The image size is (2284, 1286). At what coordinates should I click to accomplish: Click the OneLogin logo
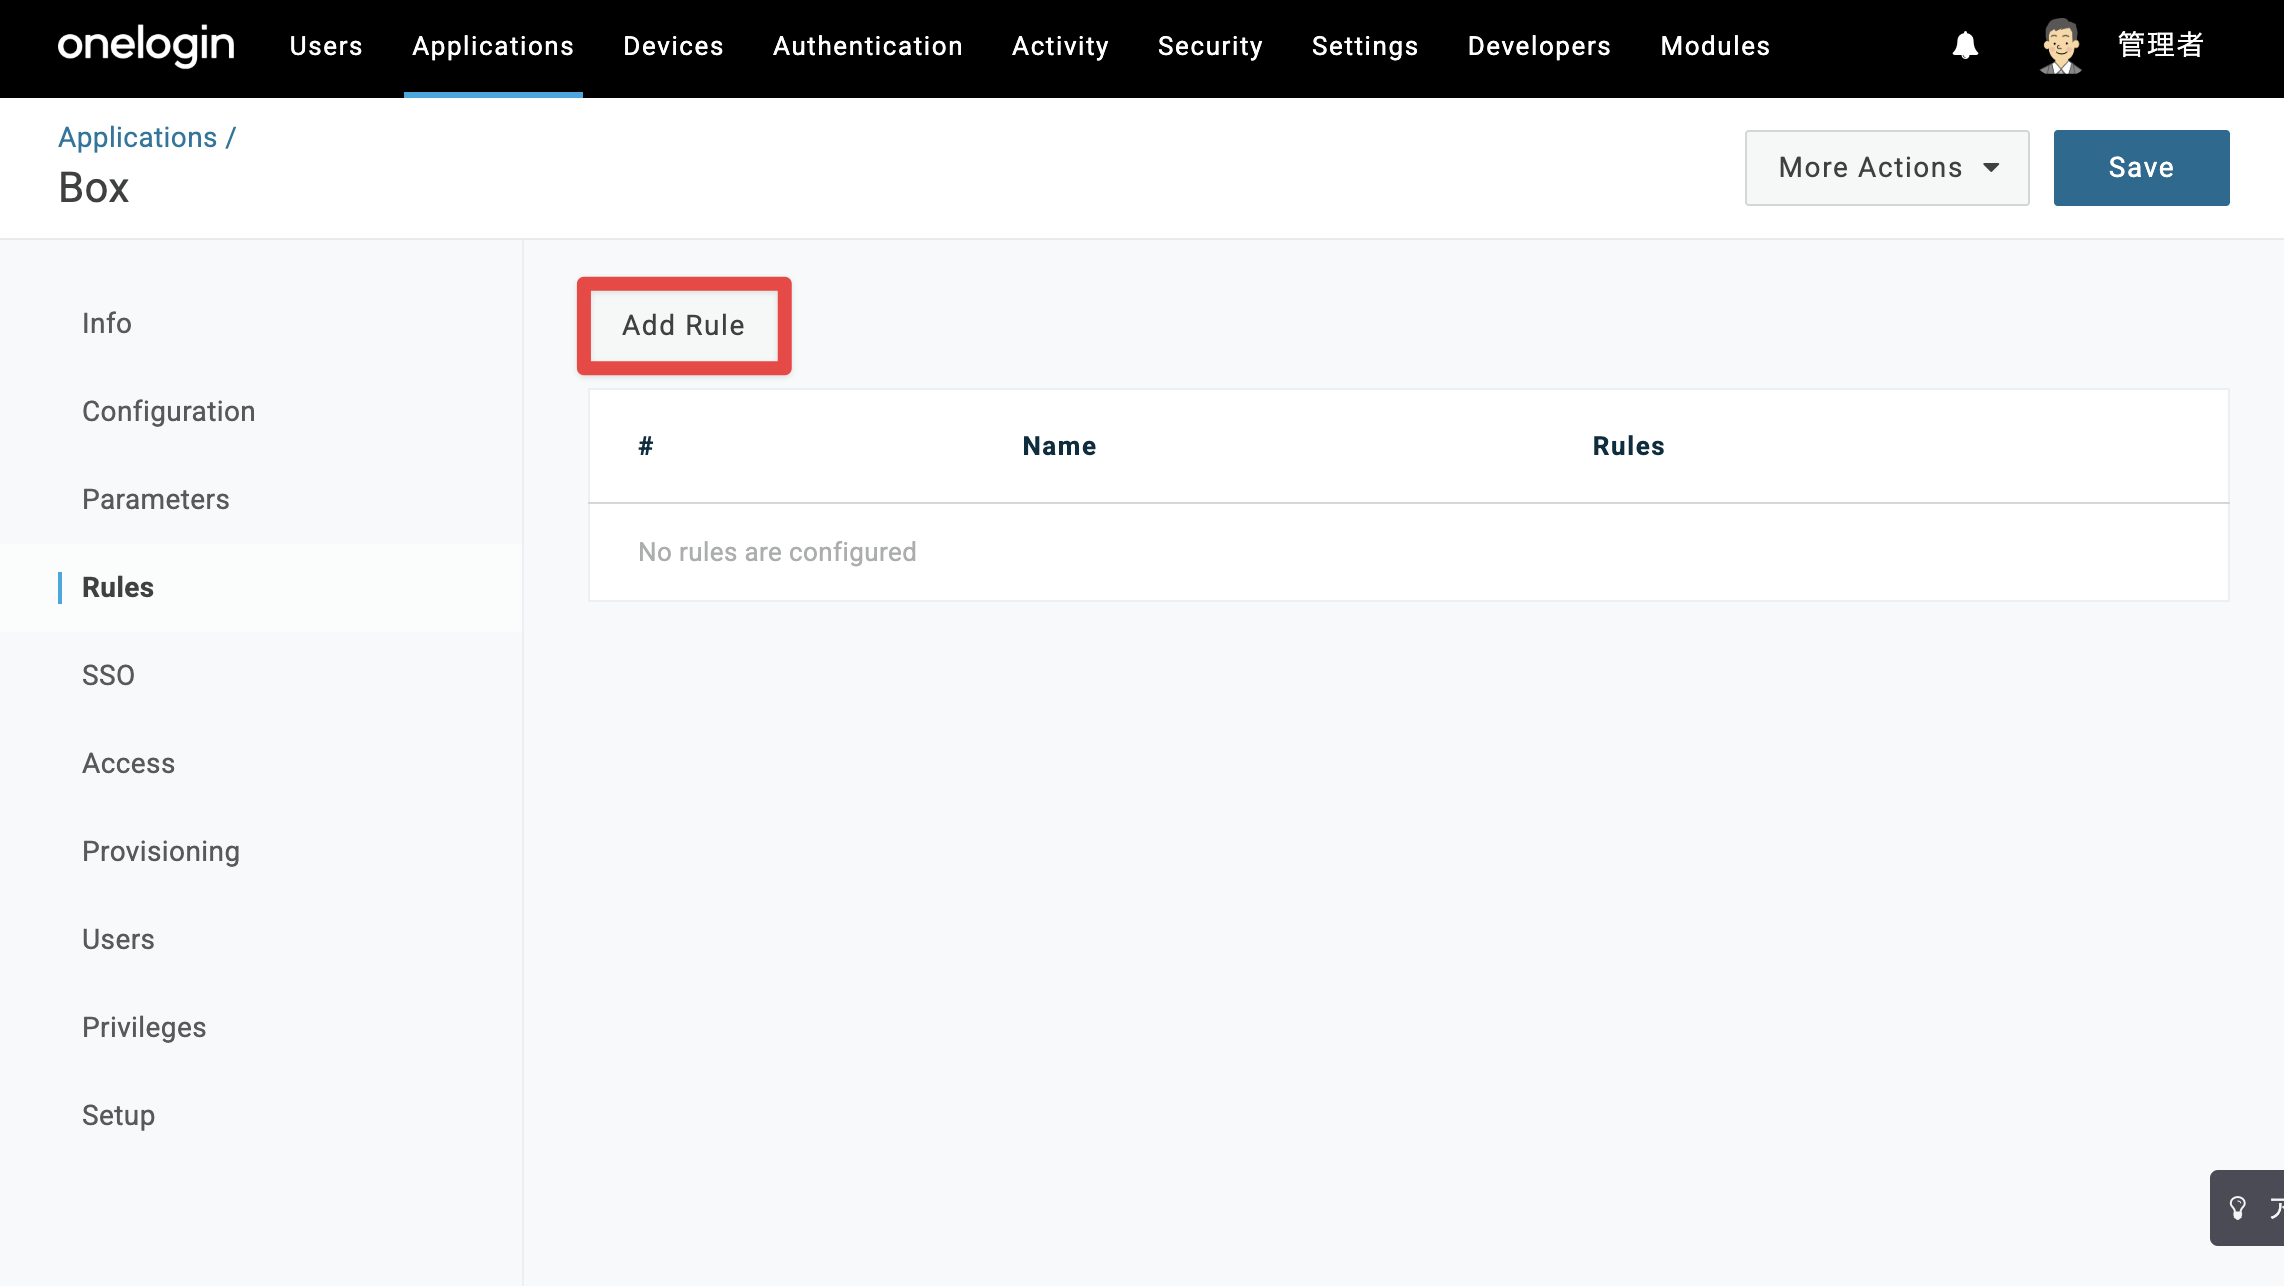click(146, 46)
